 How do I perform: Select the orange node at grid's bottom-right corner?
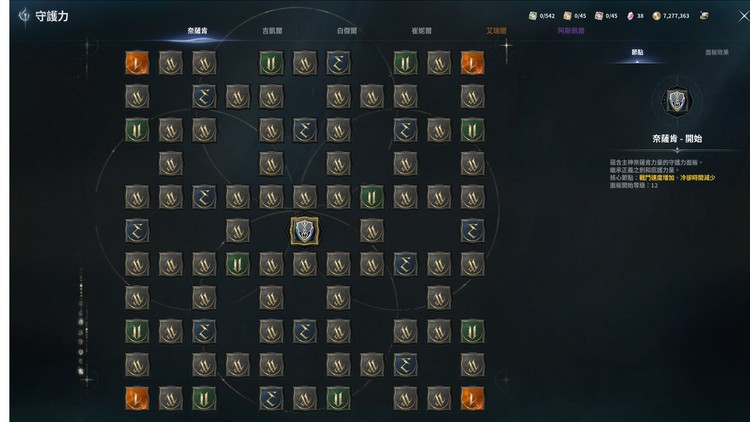click(472, 398)
